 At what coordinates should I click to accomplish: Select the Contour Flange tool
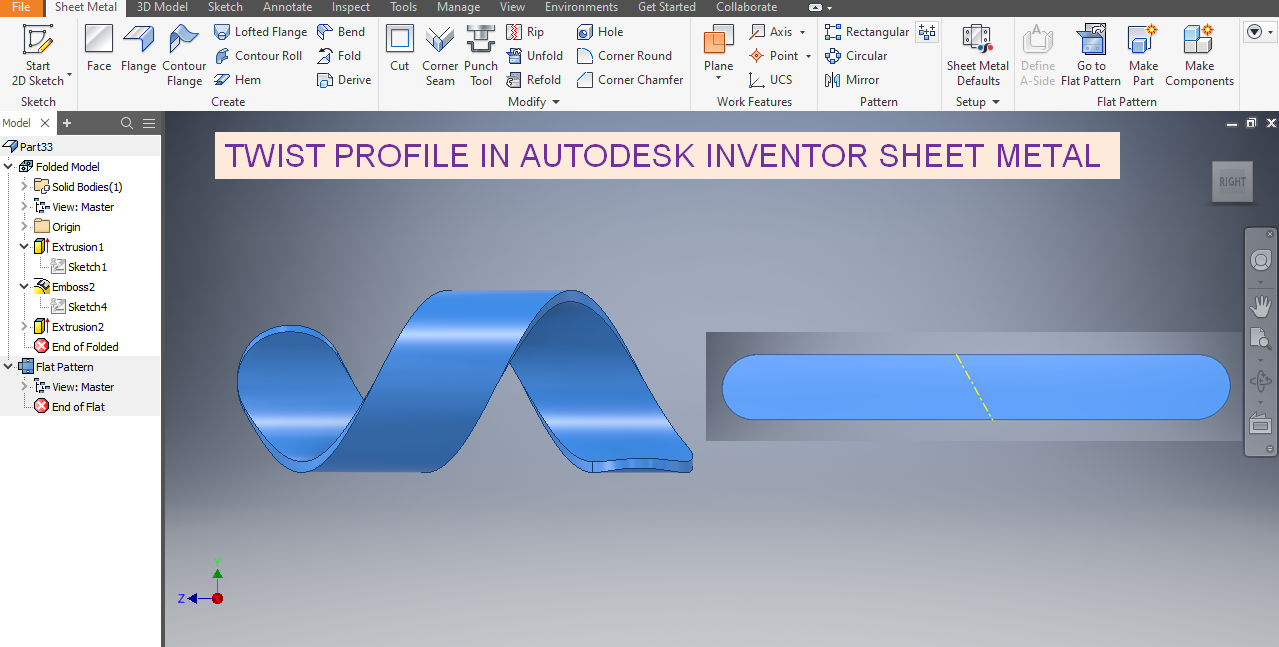(x=184, y=56)
